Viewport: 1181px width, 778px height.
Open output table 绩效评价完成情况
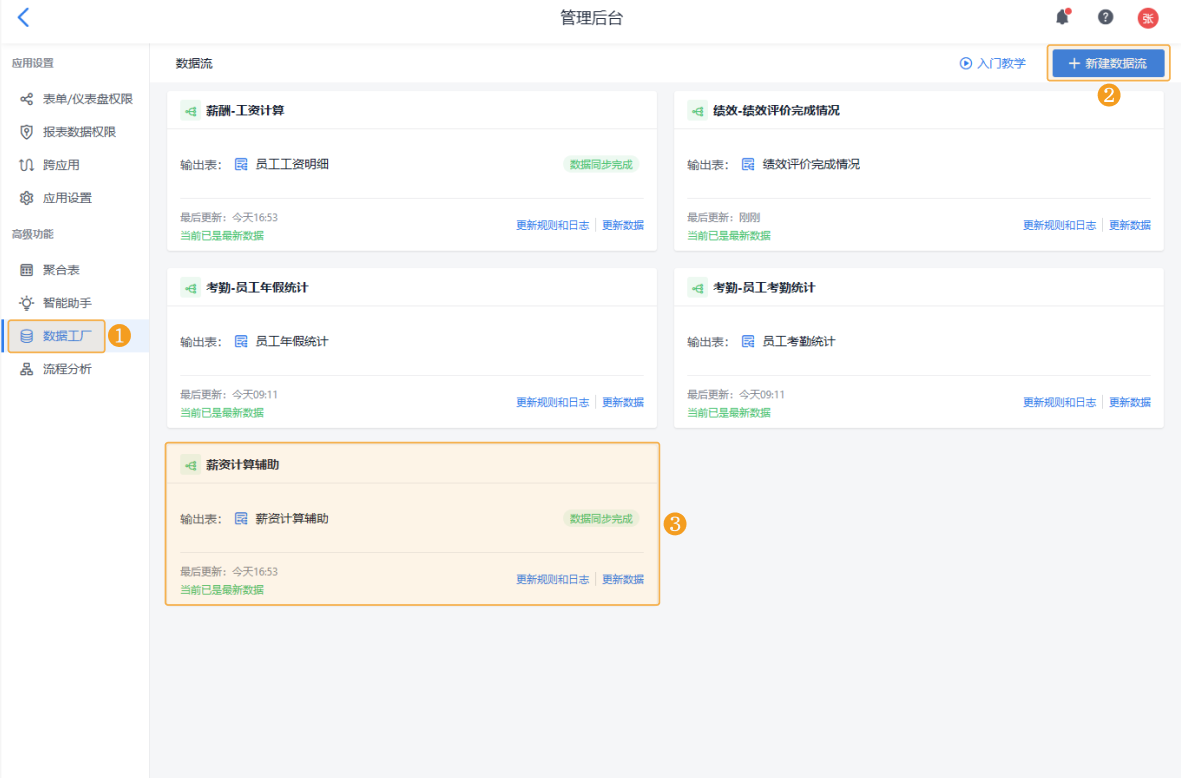coord(811,164)
